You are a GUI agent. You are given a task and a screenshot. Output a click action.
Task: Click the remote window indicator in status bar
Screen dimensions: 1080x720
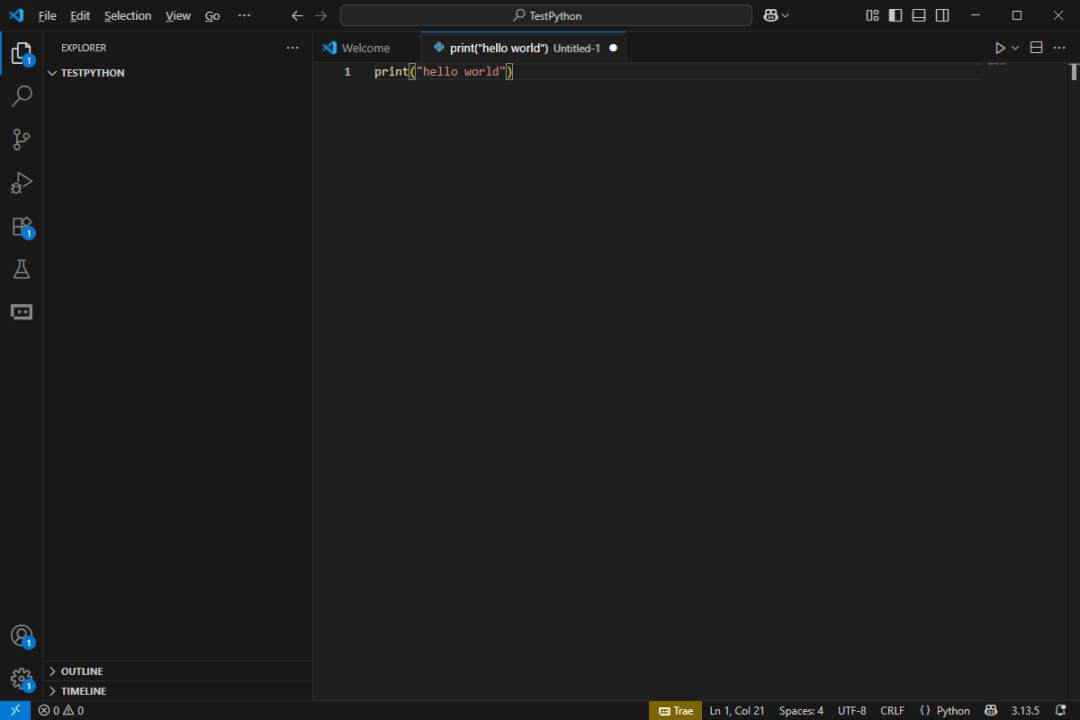click(x=15, y=710)
